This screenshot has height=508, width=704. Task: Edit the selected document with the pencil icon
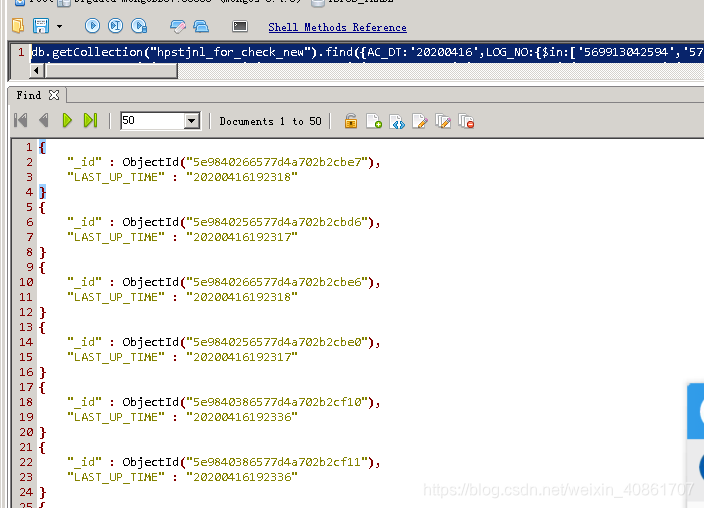[x=420, y=121]
